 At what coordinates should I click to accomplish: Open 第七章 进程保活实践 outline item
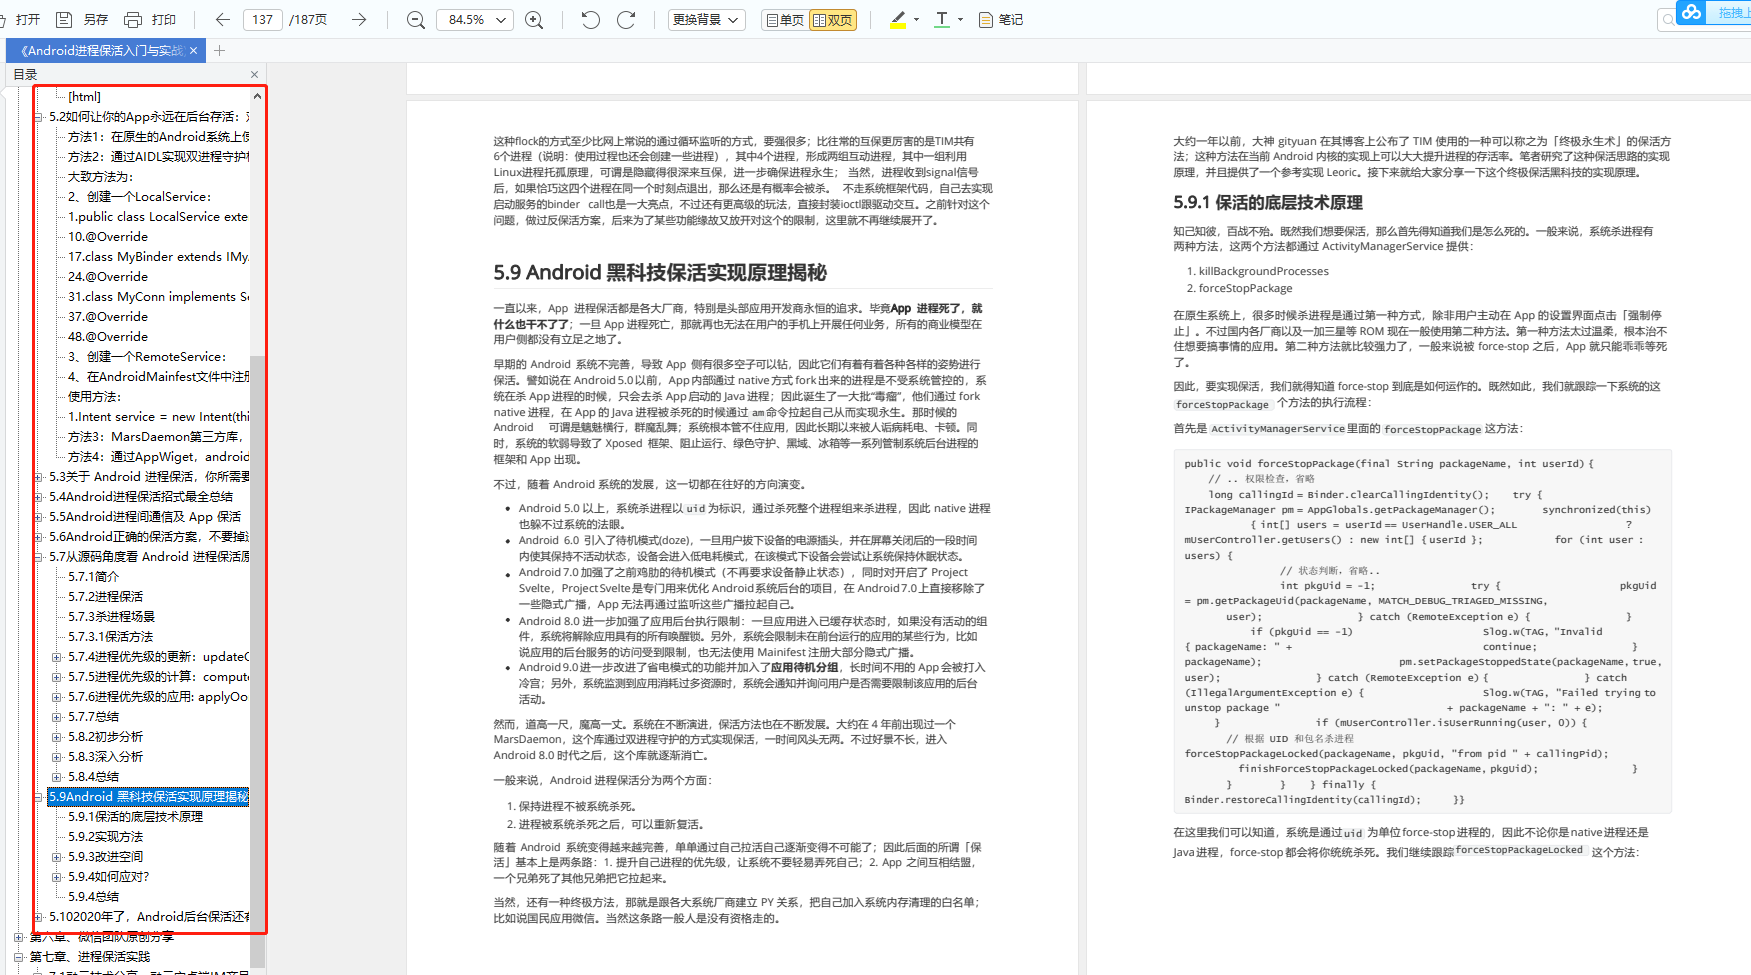point(89,957)
